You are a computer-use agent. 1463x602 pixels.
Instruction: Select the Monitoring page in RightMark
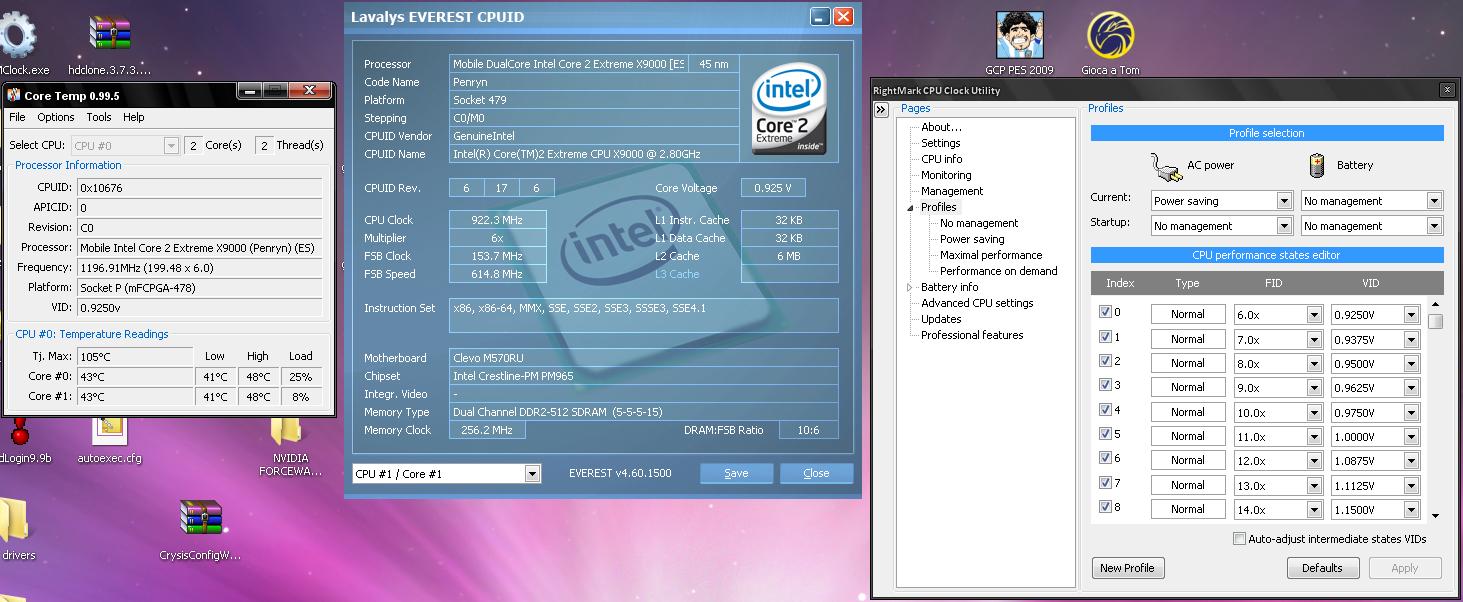(946, 175)
